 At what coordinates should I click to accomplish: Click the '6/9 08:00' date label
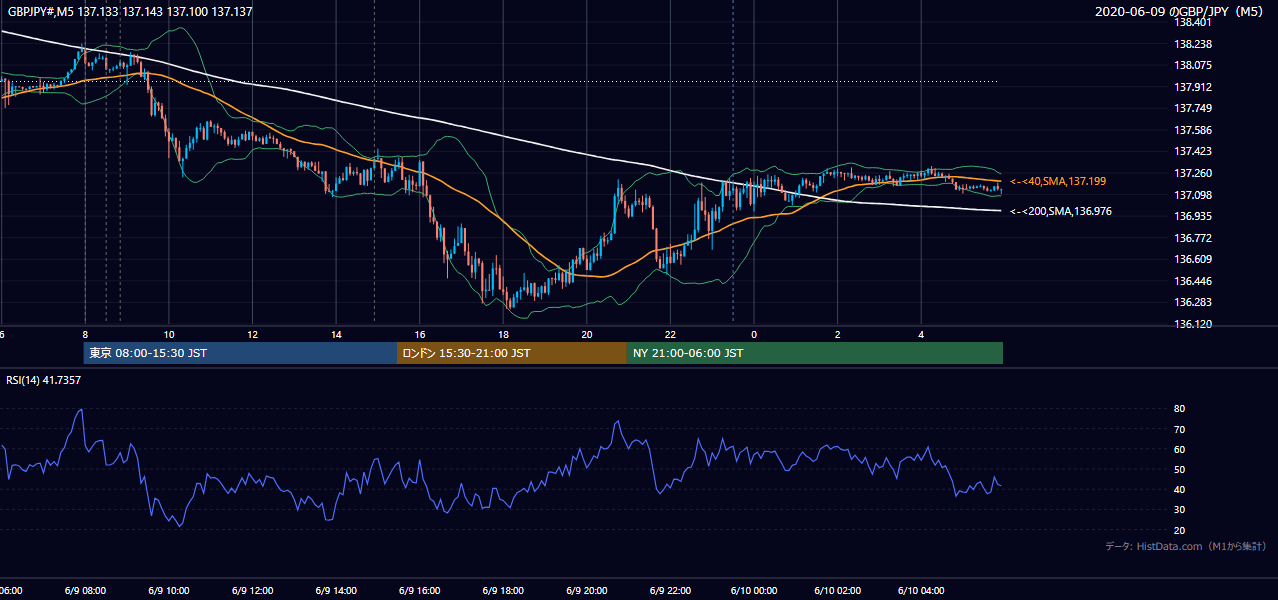pyautogui.click(x=85, y=591)
